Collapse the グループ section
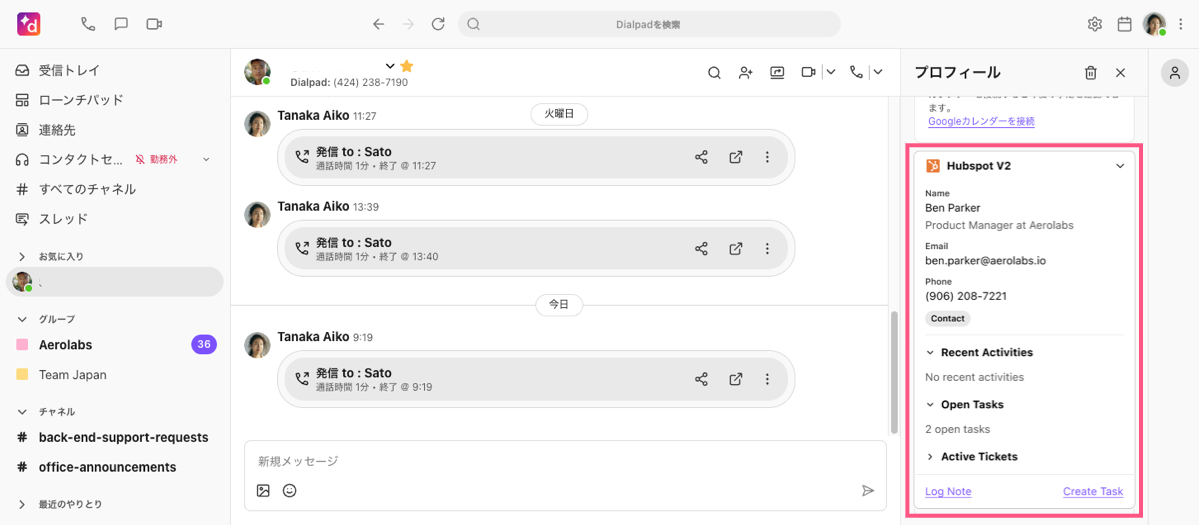1200x525 pixels. click(x=22, y=319)
